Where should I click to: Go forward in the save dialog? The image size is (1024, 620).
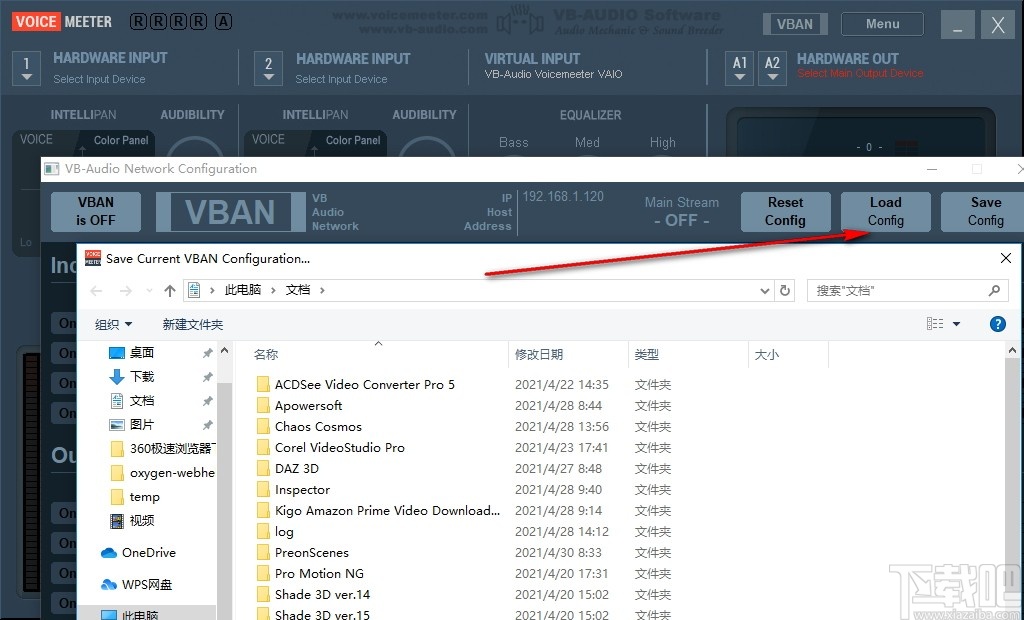point(125,291)
